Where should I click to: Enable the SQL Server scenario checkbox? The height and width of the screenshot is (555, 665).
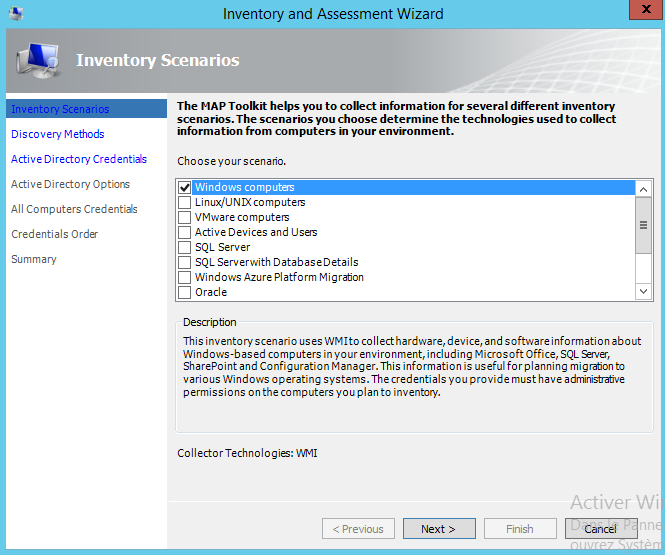tap(184, 247)
